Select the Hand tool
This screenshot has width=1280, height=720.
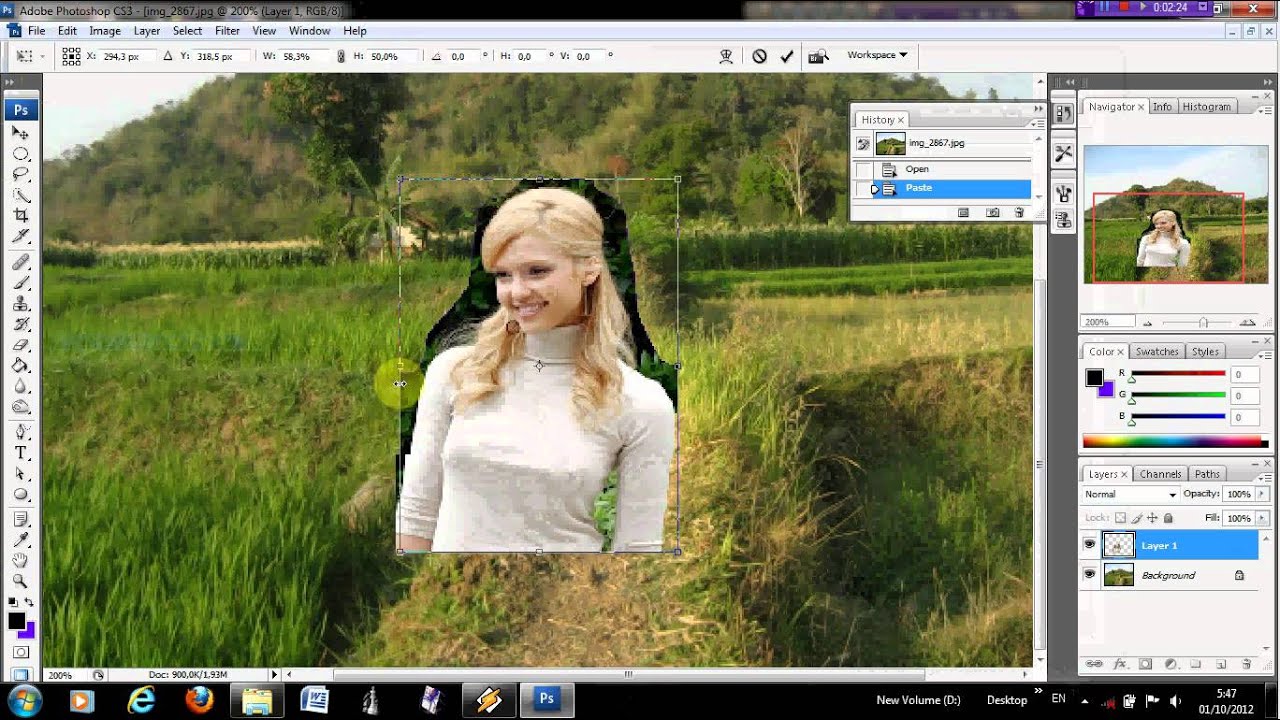(21, 560)
